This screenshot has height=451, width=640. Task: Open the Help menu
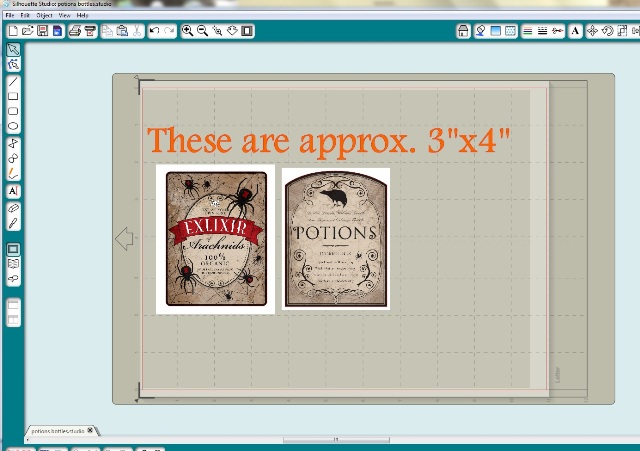point(82,15)
